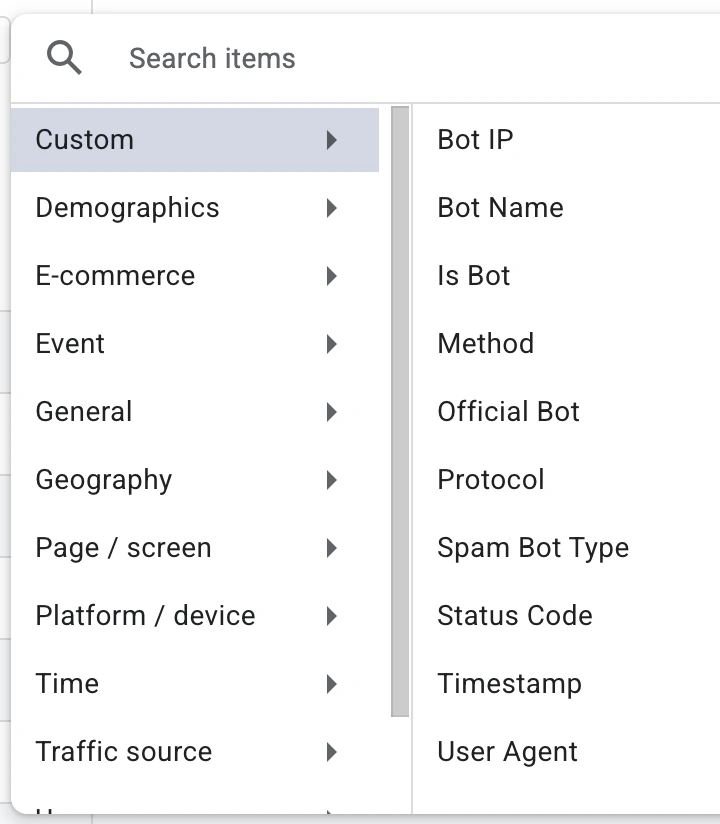The image size is (720, 824).
Task: Expand arrow next to E-commerce
Action: [332, 276]
